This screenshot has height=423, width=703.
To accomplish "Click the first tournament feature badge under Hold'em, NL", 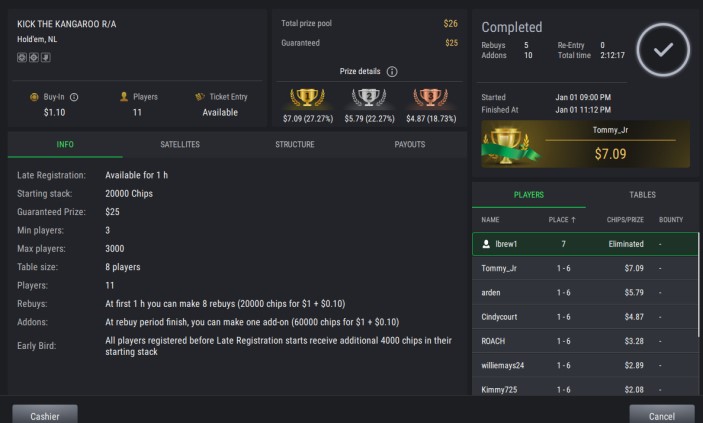I will [22, 57].
